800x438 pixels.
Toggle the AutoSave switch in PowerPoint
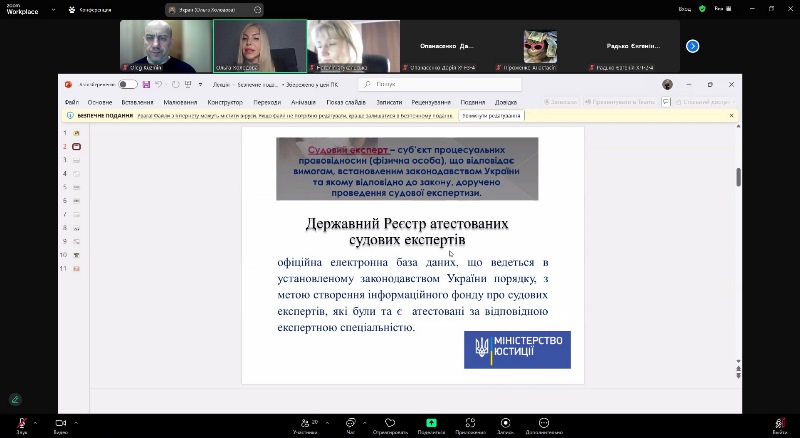click(x=128, y=85)
